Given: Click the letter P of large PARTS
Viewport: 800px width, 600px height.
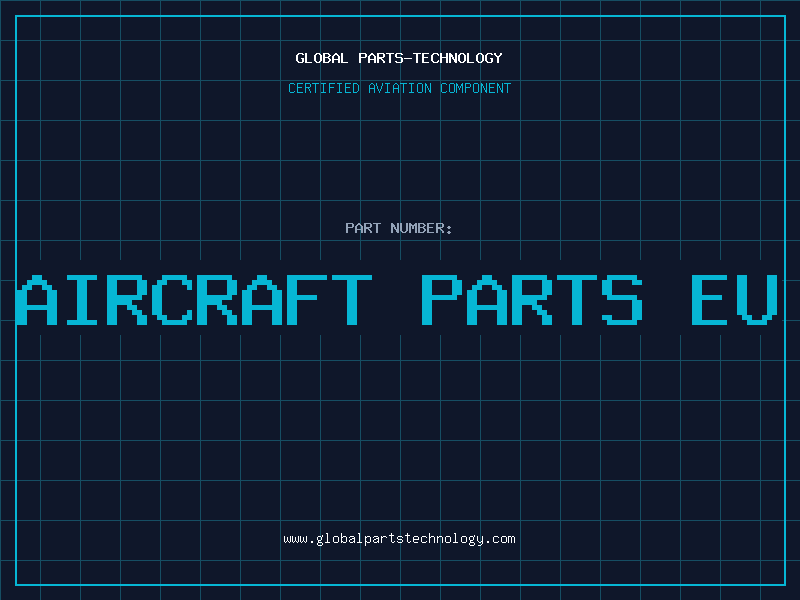Looking at the screenshot, I should click(x=441, y=300).
